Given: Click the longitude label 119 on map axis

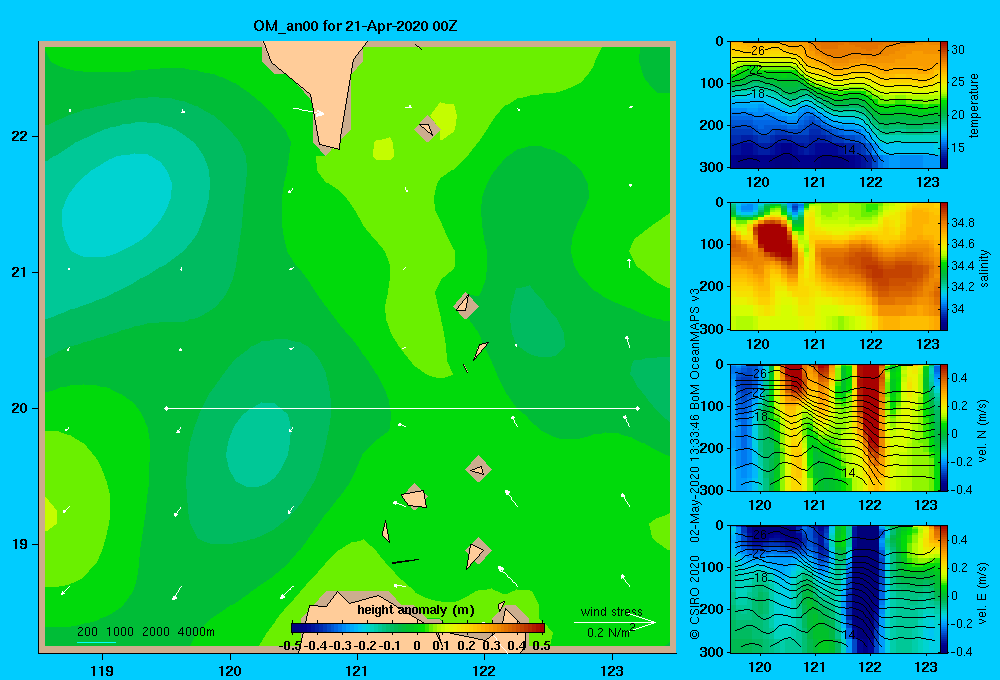Looking at the screenshot, I should 103,670.
